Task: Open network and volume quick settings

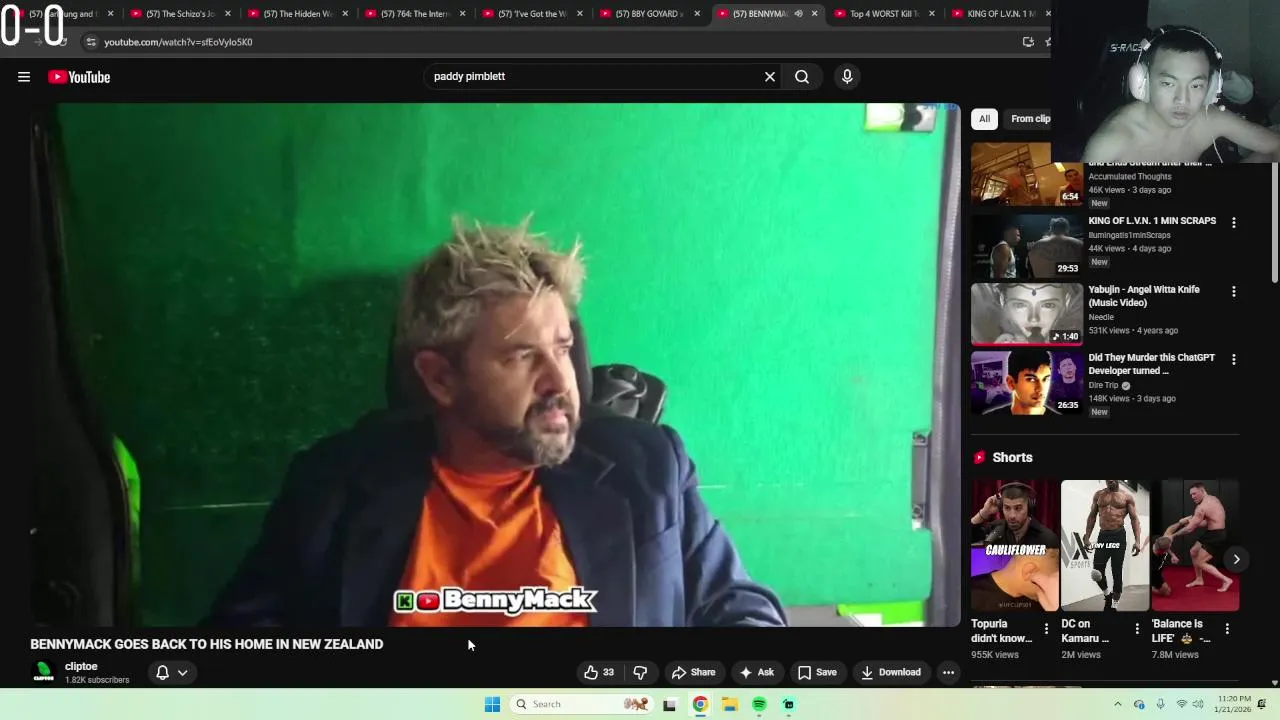Action: 1191,704
